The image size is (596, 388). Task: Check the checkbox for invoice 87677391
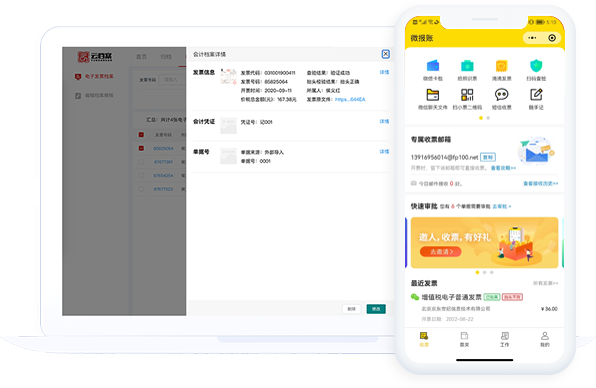point(141,162)
